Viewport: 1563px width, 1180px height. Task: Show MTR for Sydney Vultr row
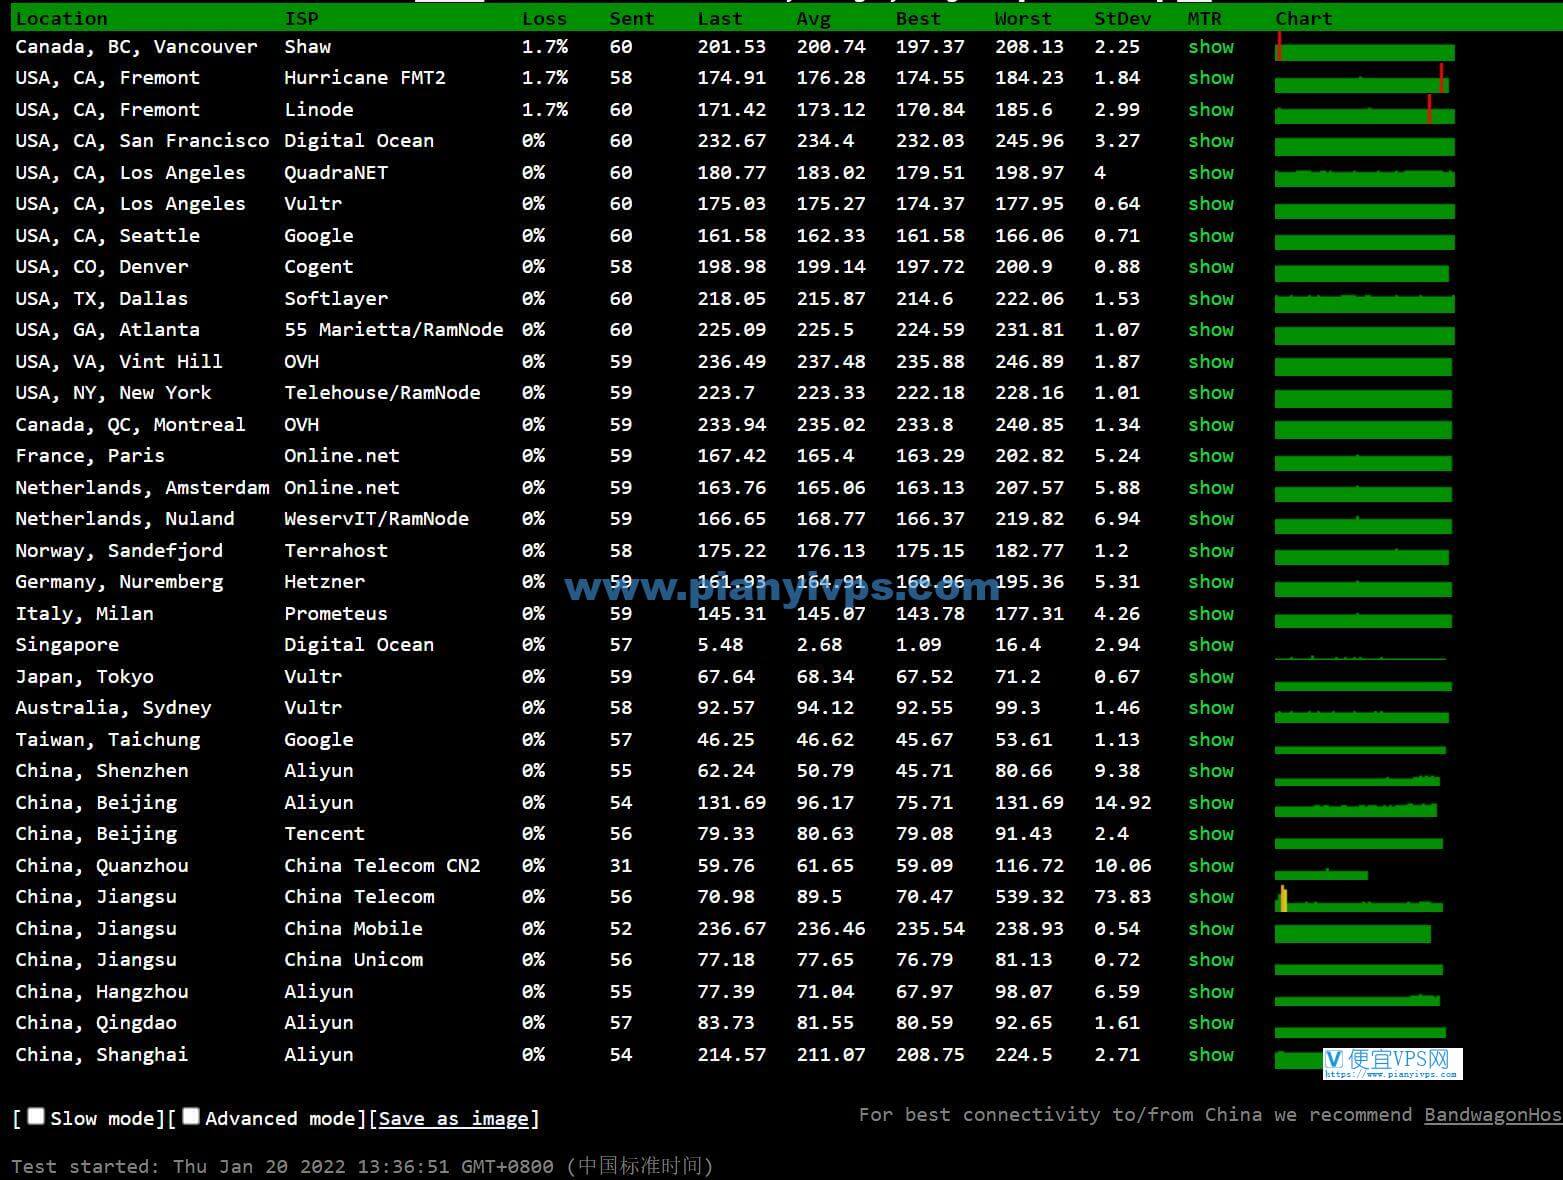[1211, 708]
